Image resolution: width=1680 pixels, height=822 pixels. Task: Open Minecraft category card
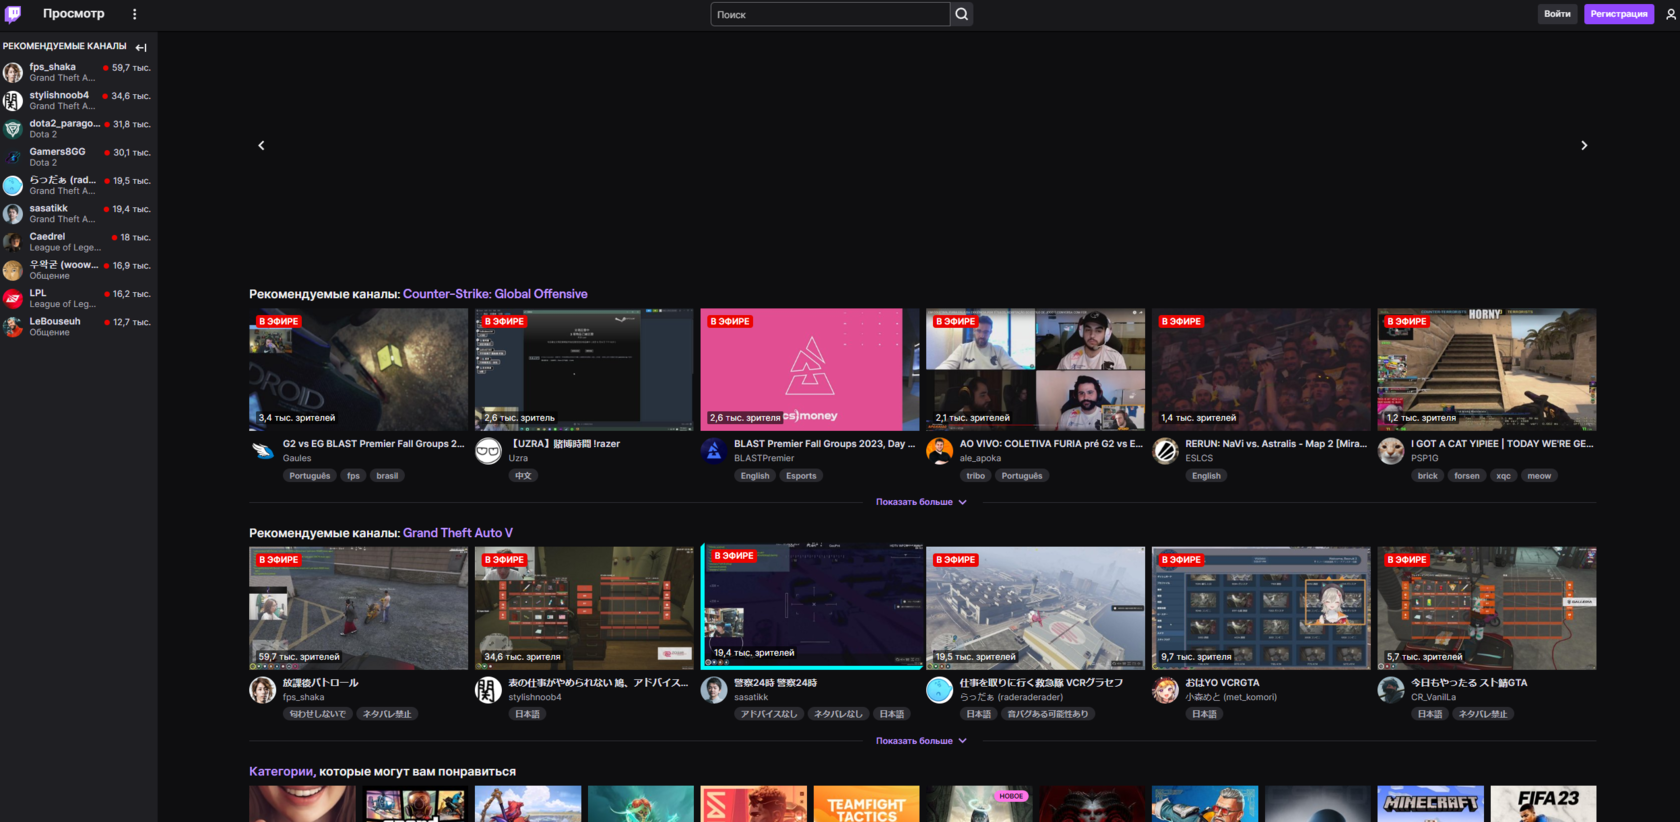click(1431, 804)
